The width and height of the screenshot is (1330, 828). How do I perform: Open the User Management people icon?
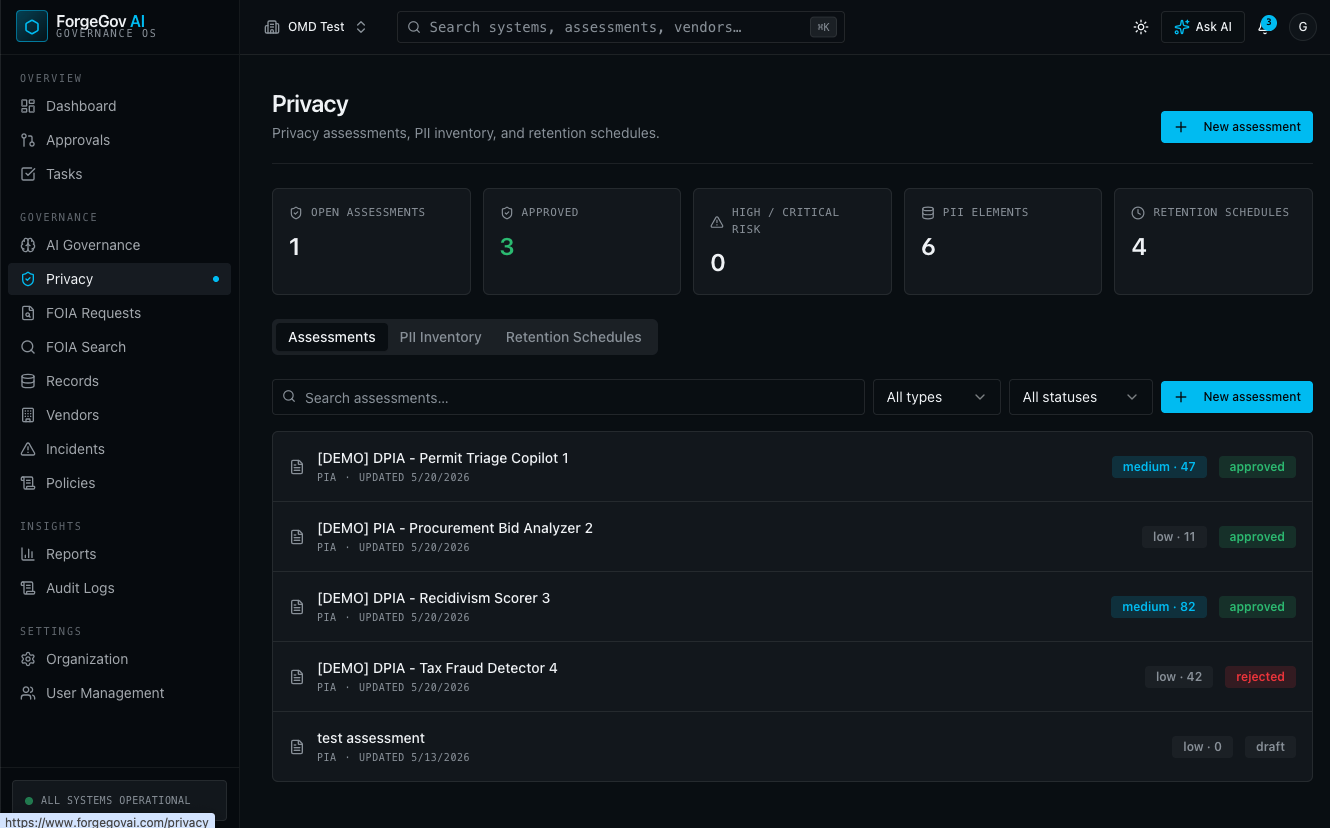[28, 693]
